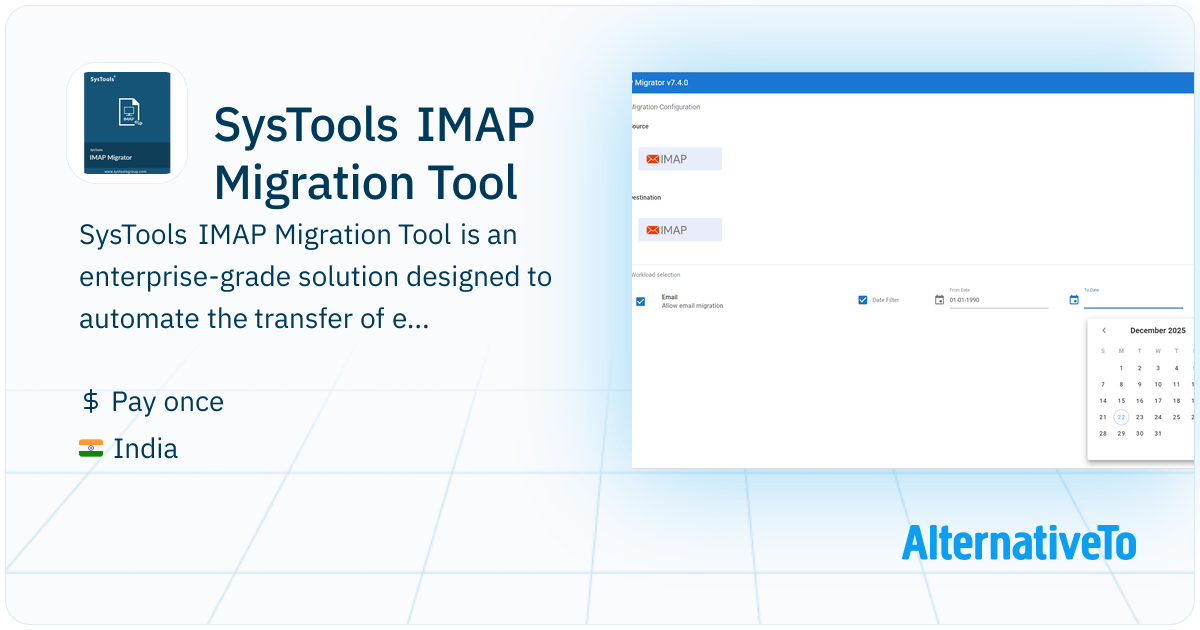The image size is (1200, 630).
Task: Click the Pay once pricing label
Action: [x=168, y=402]
